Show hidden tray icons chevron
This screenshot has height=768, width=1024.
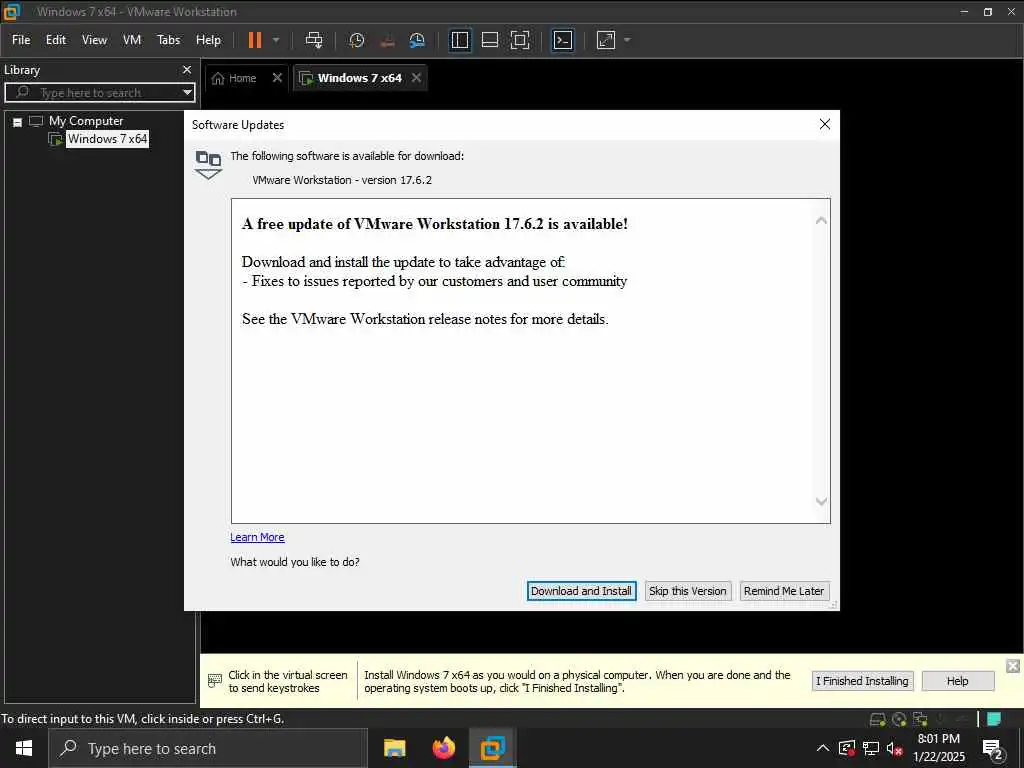(823, 748)
